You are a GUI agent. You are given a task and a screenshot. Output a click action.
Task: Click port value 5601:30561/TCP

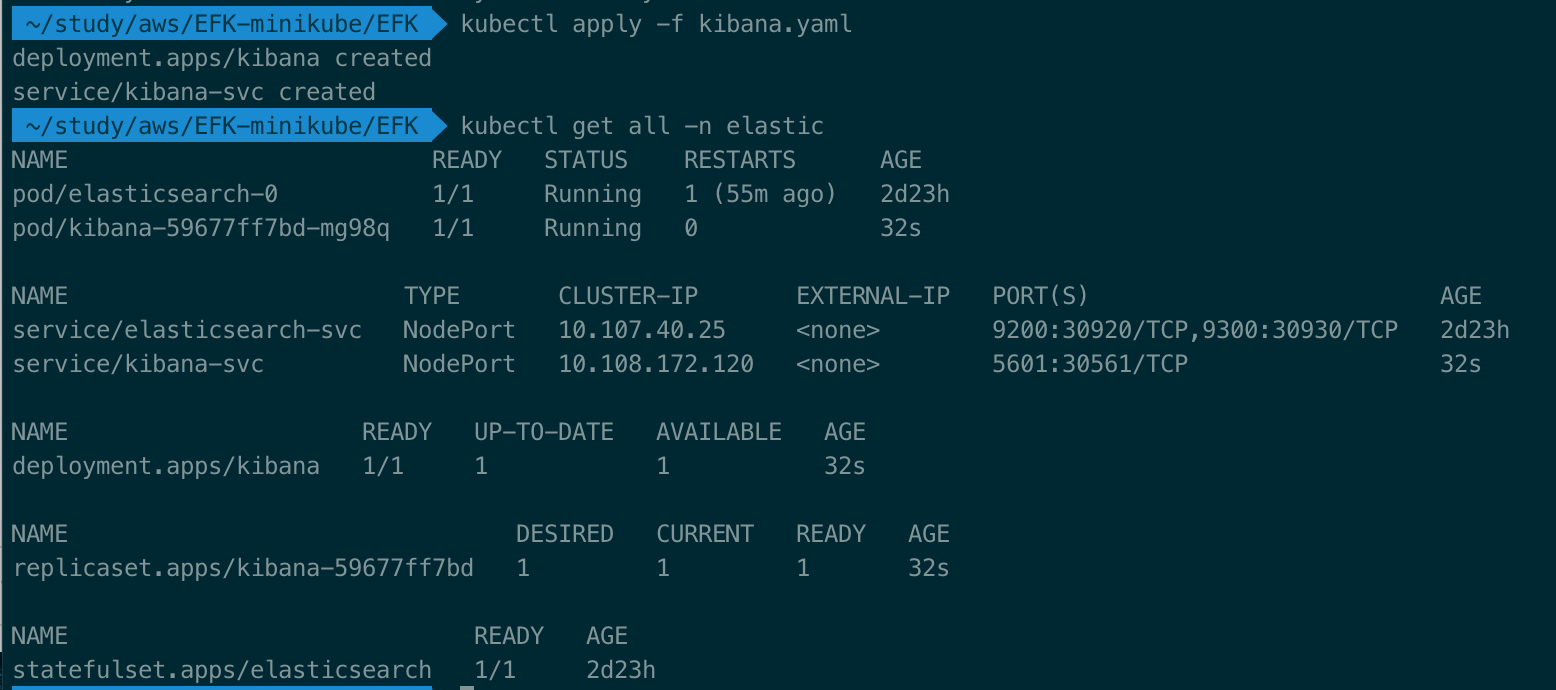(x=1090, y=364)
